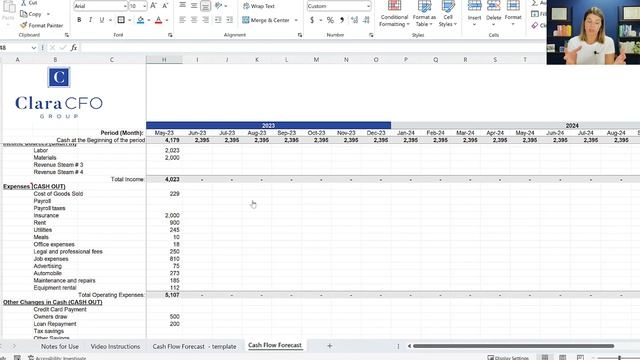Apply fill color with the paint bucket icon
The image size is (640, 360).
point(140,20)
